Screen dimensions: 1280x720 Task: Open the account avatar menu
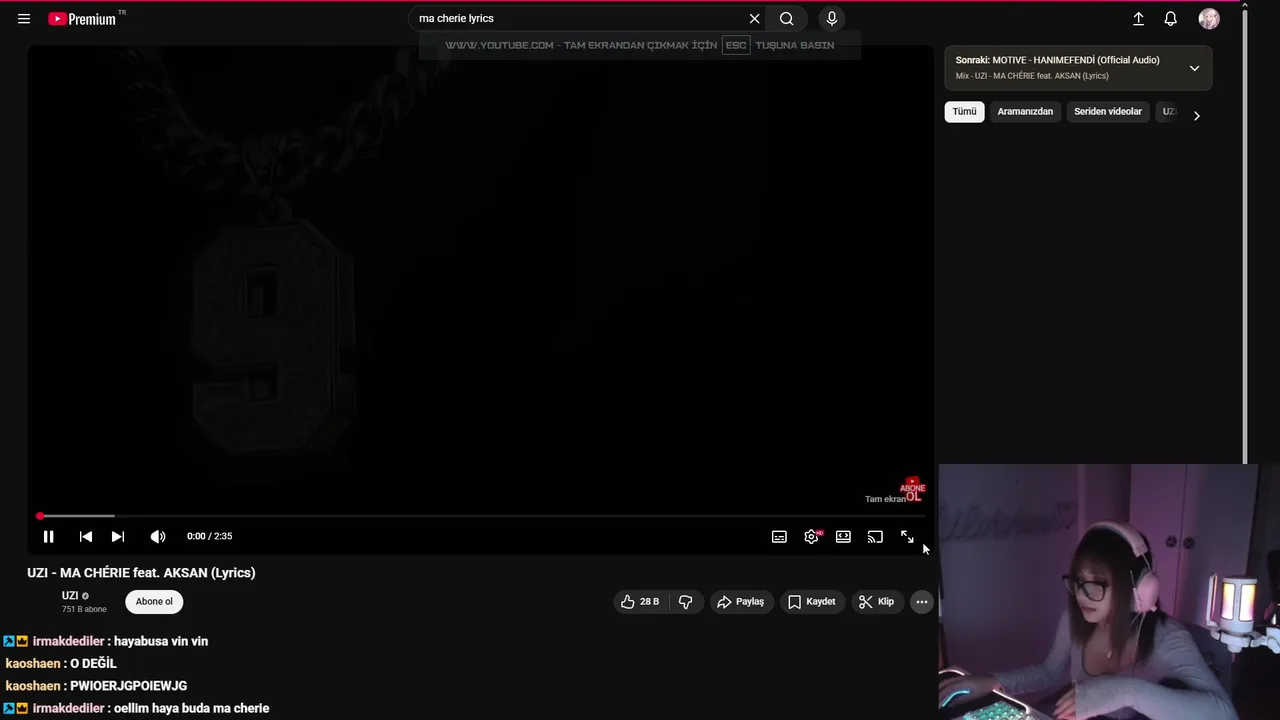click(1209, 18)
